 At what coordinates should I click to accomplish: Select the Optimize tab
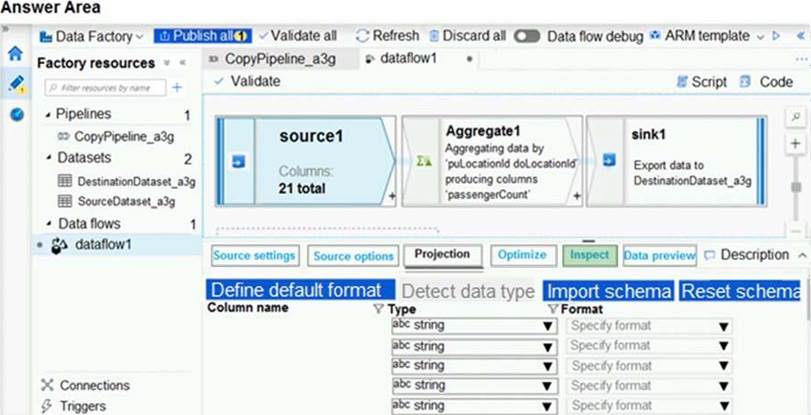click(x=522, y=256)
